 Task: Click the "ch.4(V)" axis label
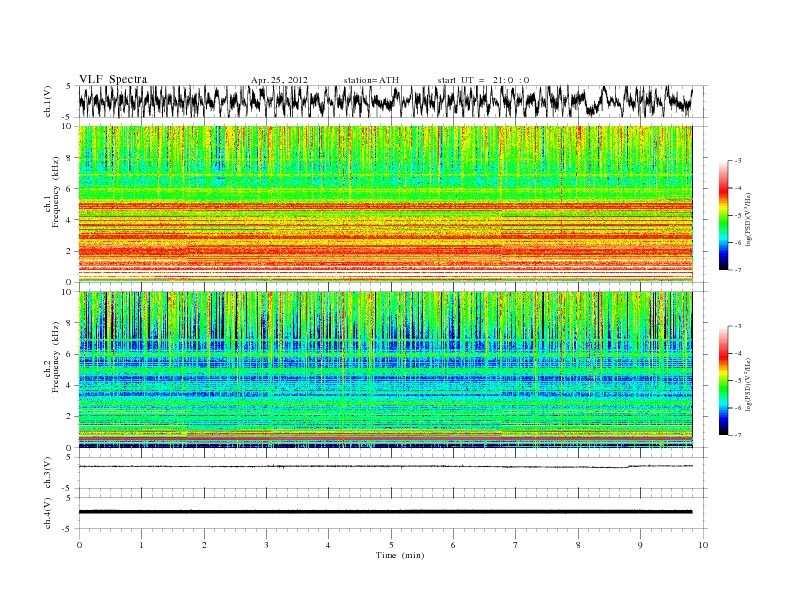(48, 513)
